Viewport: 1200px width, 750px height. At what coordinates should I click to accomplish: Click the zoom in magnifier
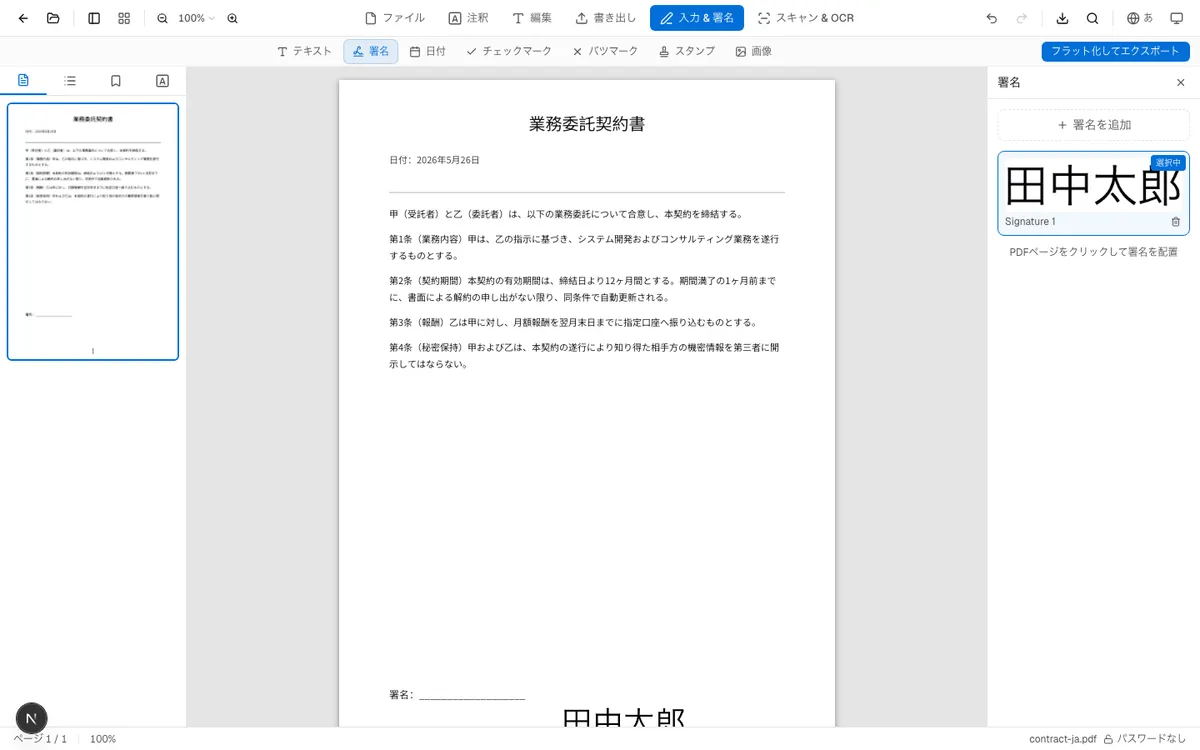click(x=233, y=18)
